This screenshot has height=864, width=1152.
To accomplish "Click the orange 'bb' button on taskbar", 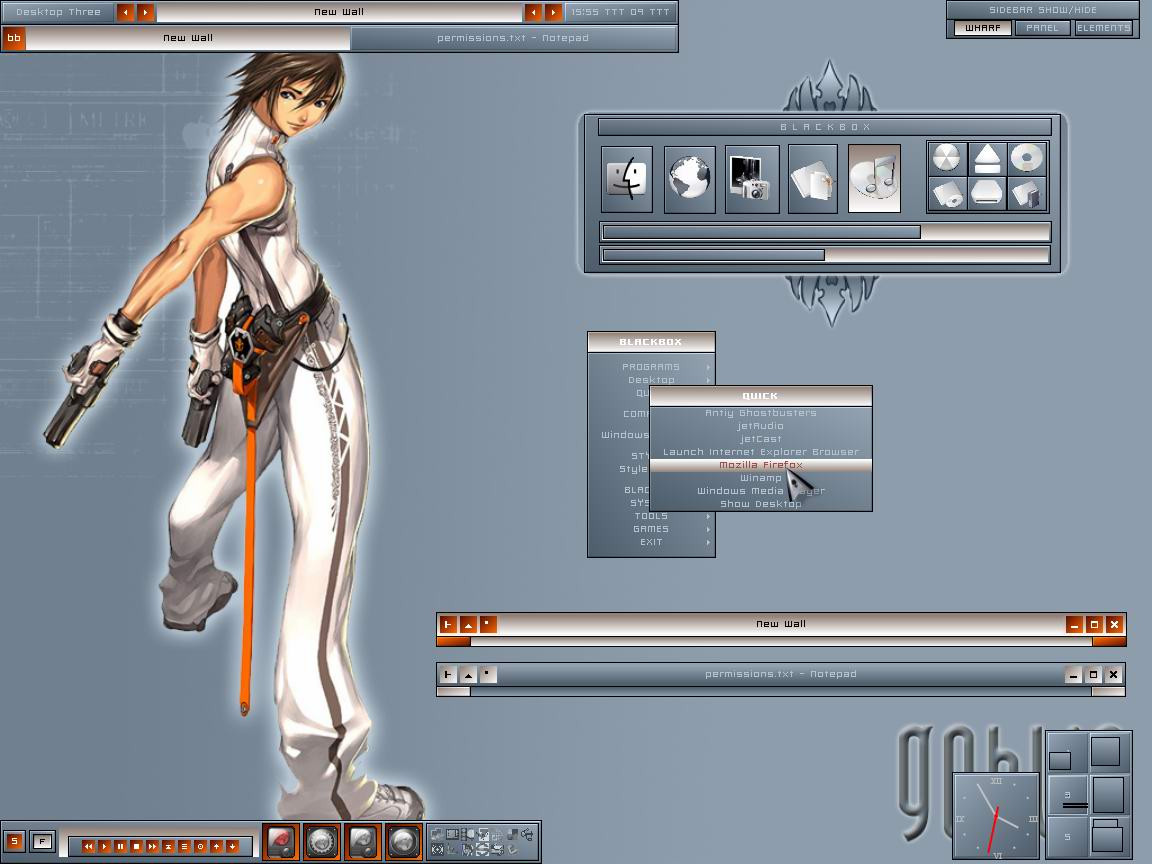I will [x=14, y=38].
